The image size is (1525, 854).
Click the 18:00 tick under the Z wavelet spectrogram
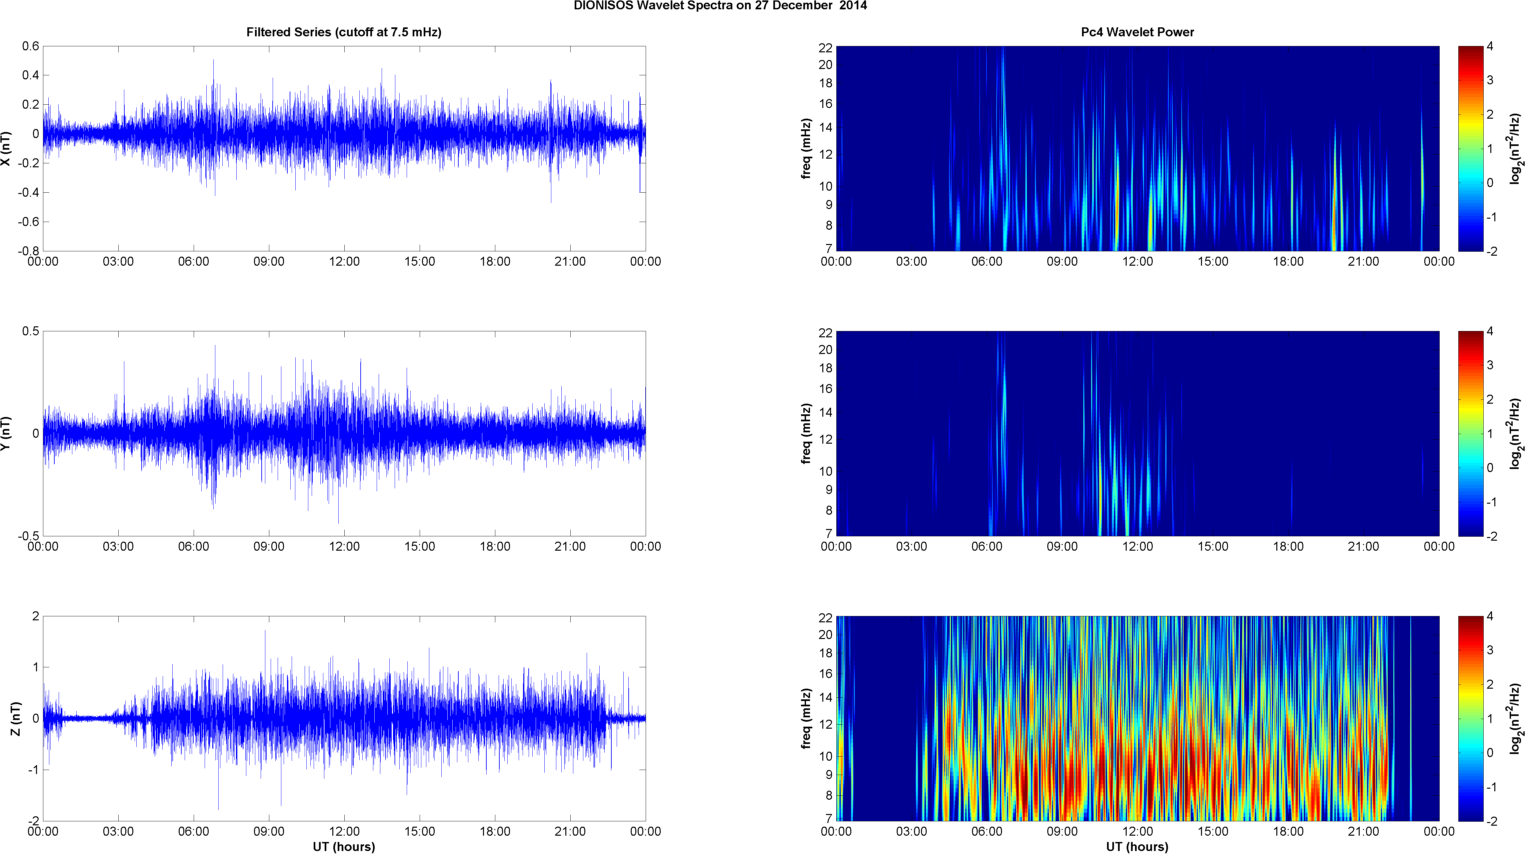[1288, 831]
